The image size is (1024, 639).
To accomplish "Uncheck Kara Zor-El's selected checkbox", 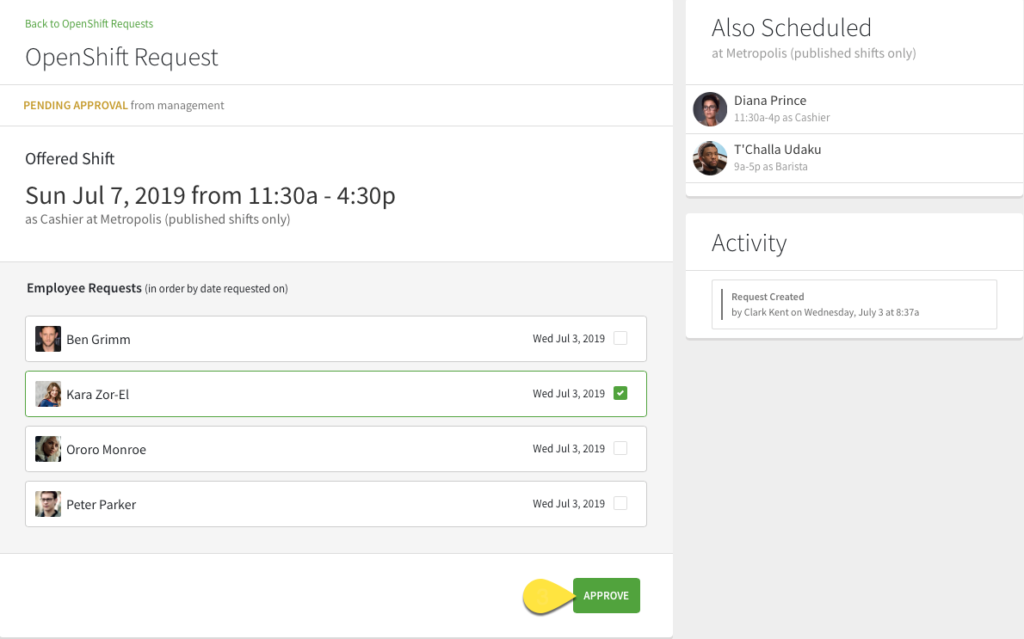I will [x=620, y=393].
